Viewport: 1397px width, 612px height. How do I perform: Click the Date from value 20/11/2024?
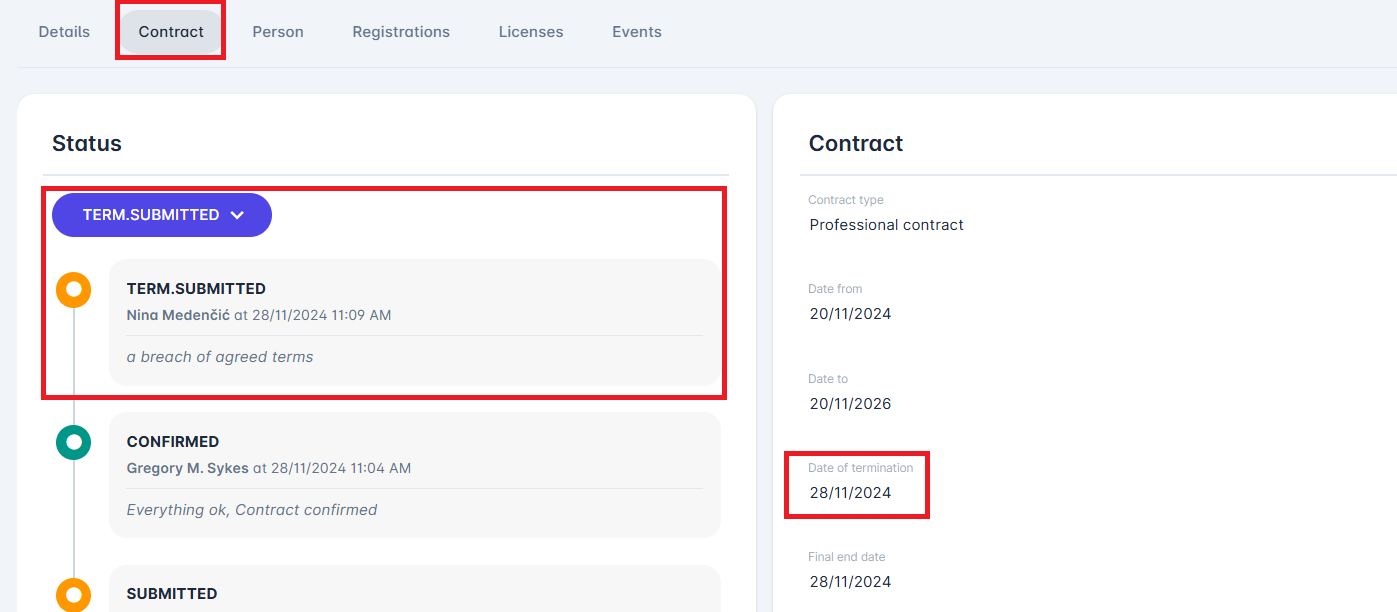[850, 314]
